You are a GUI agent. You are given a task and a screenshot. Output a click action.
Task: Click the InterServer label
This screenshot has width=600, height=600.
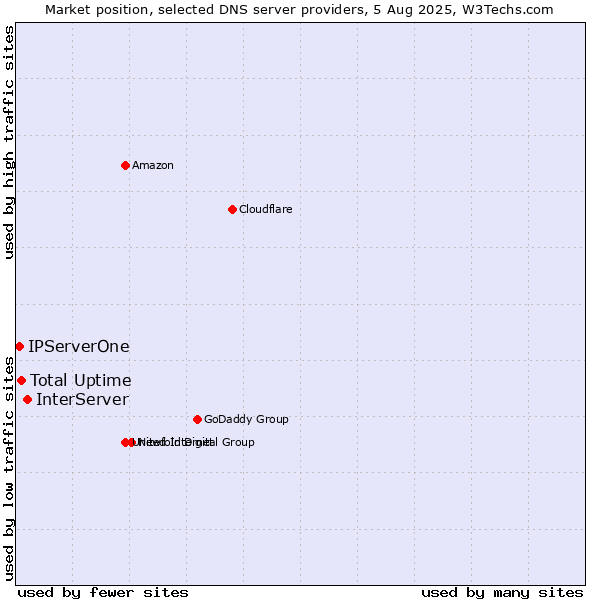tap(82, 400)
